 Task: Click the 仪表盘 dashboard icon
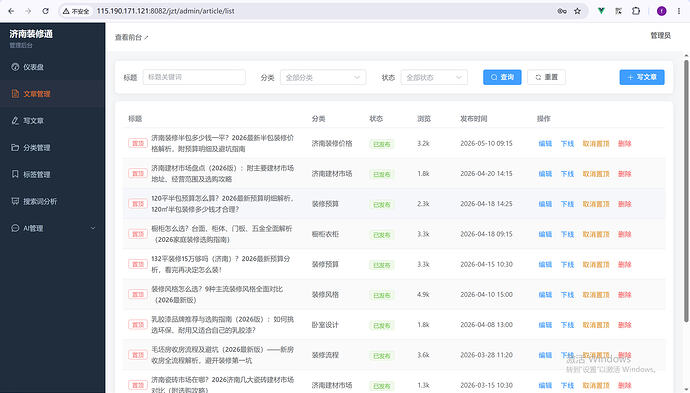click(15, 67)
